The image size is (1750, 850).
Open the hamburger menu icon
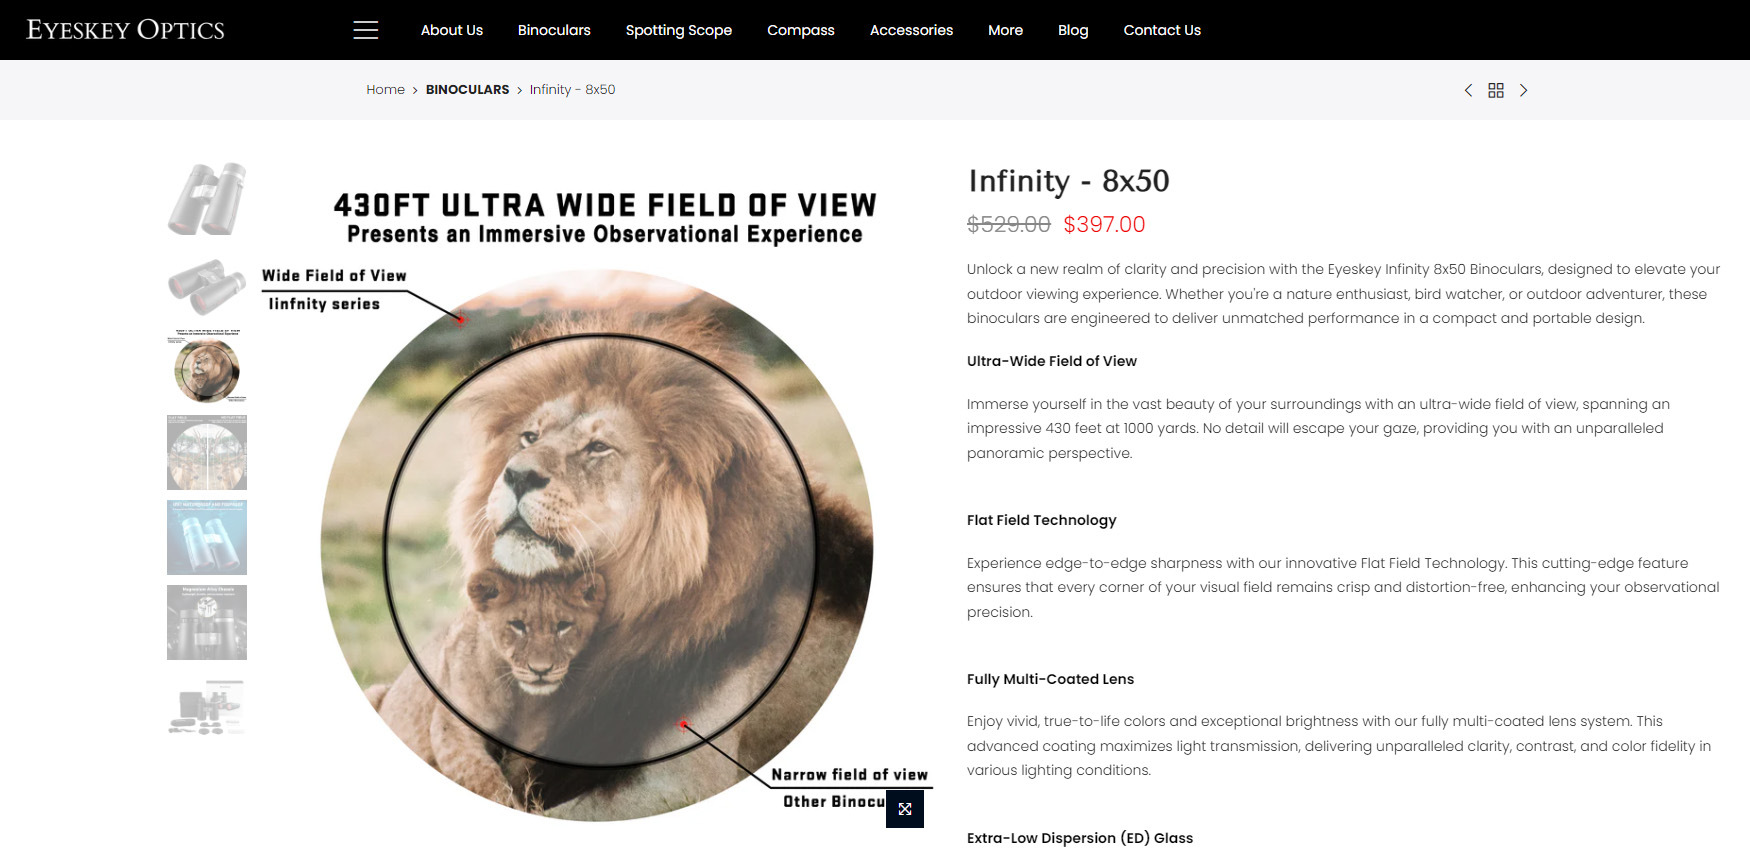click(x=366, y=30)
